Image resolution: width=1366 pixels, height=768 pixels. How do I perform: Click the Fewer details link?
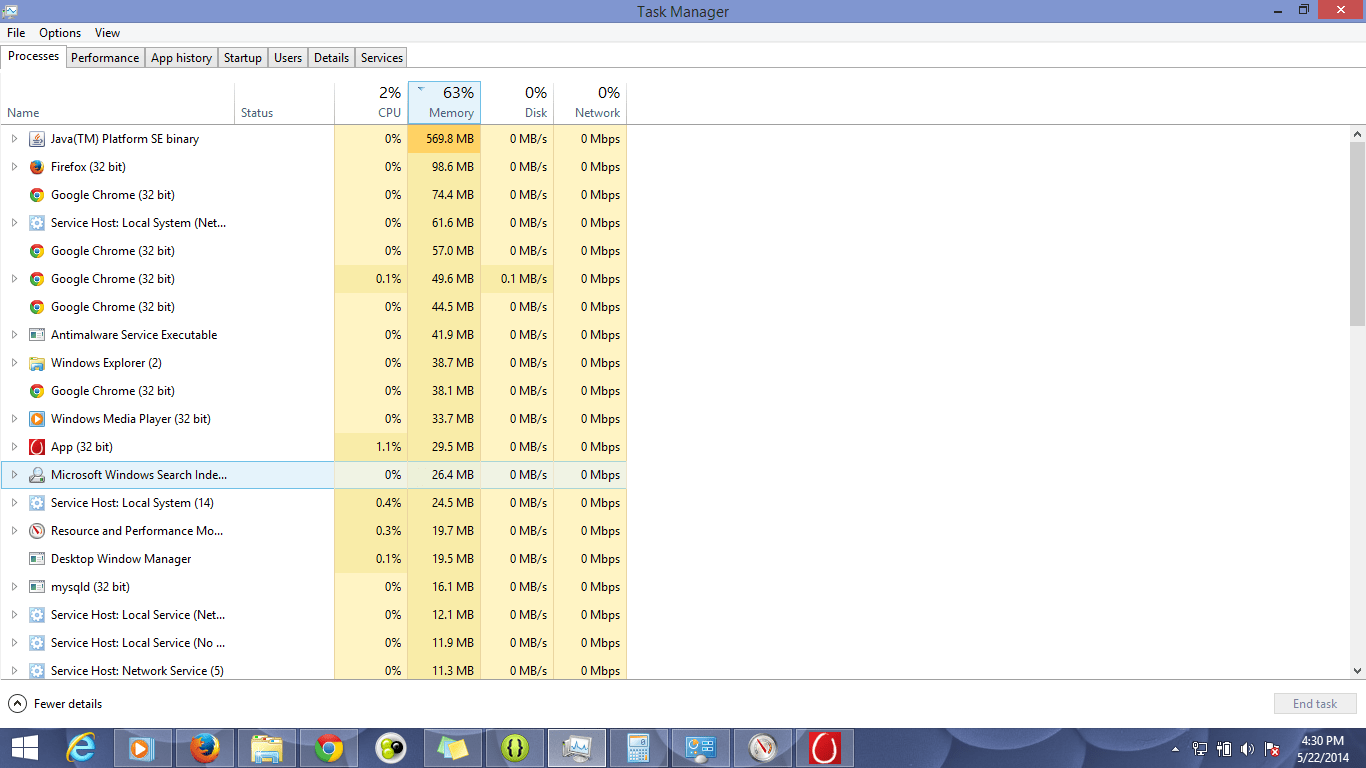click(68, 704)
